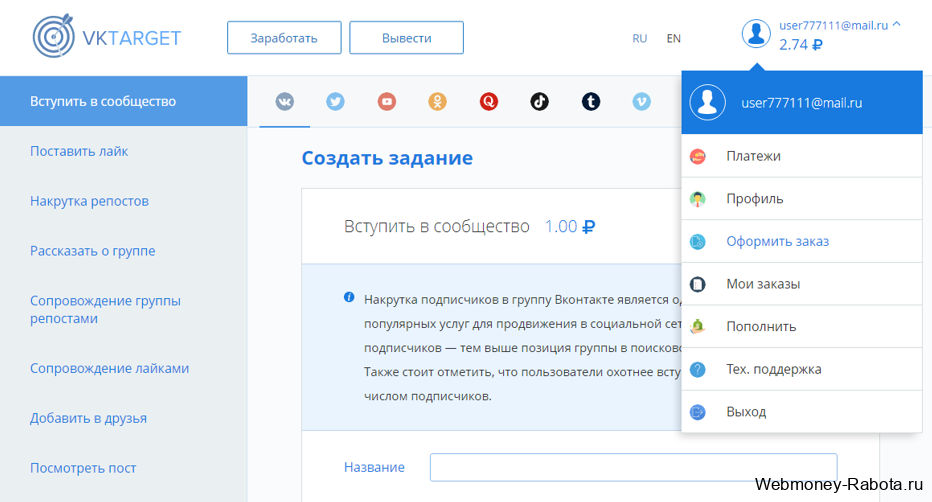This screenshot has width=932, height=502.
Task: Click the user777111@mail.ru text in the dropdown header
Action: point(801,103)
